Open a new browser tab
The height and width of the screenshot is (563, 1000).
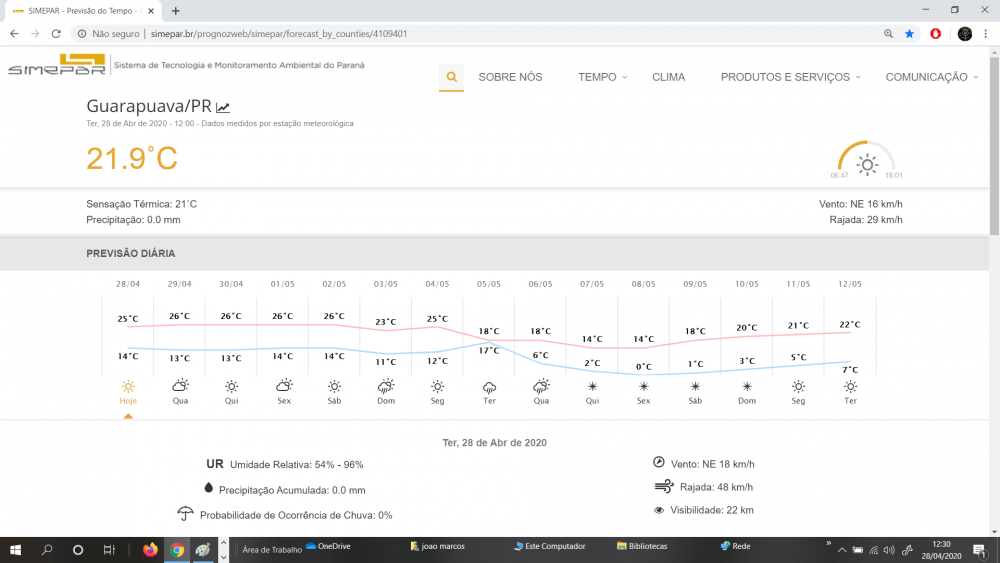pyautogui.click(x=176, y=11)
